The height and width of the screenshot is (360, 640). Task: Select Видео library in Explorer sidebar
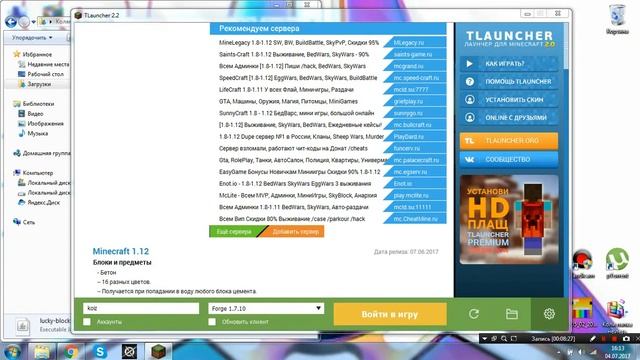point(35,113)
